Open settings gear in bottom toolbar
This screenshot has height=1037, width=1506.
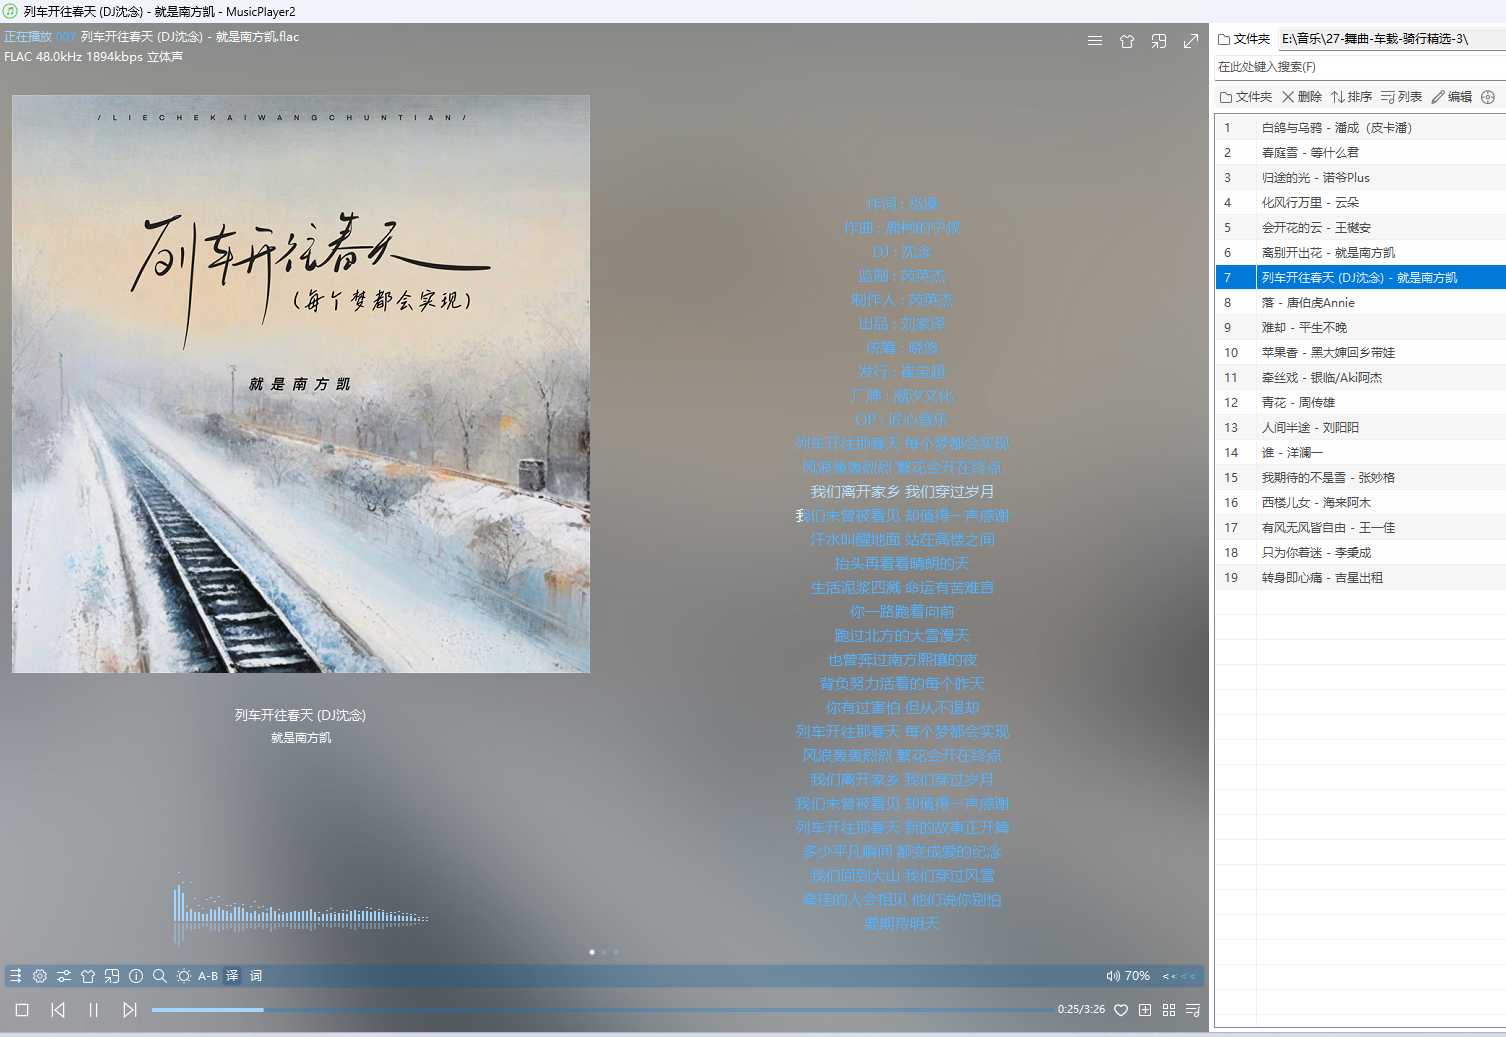pyautogui.click(x=40, y=976)
